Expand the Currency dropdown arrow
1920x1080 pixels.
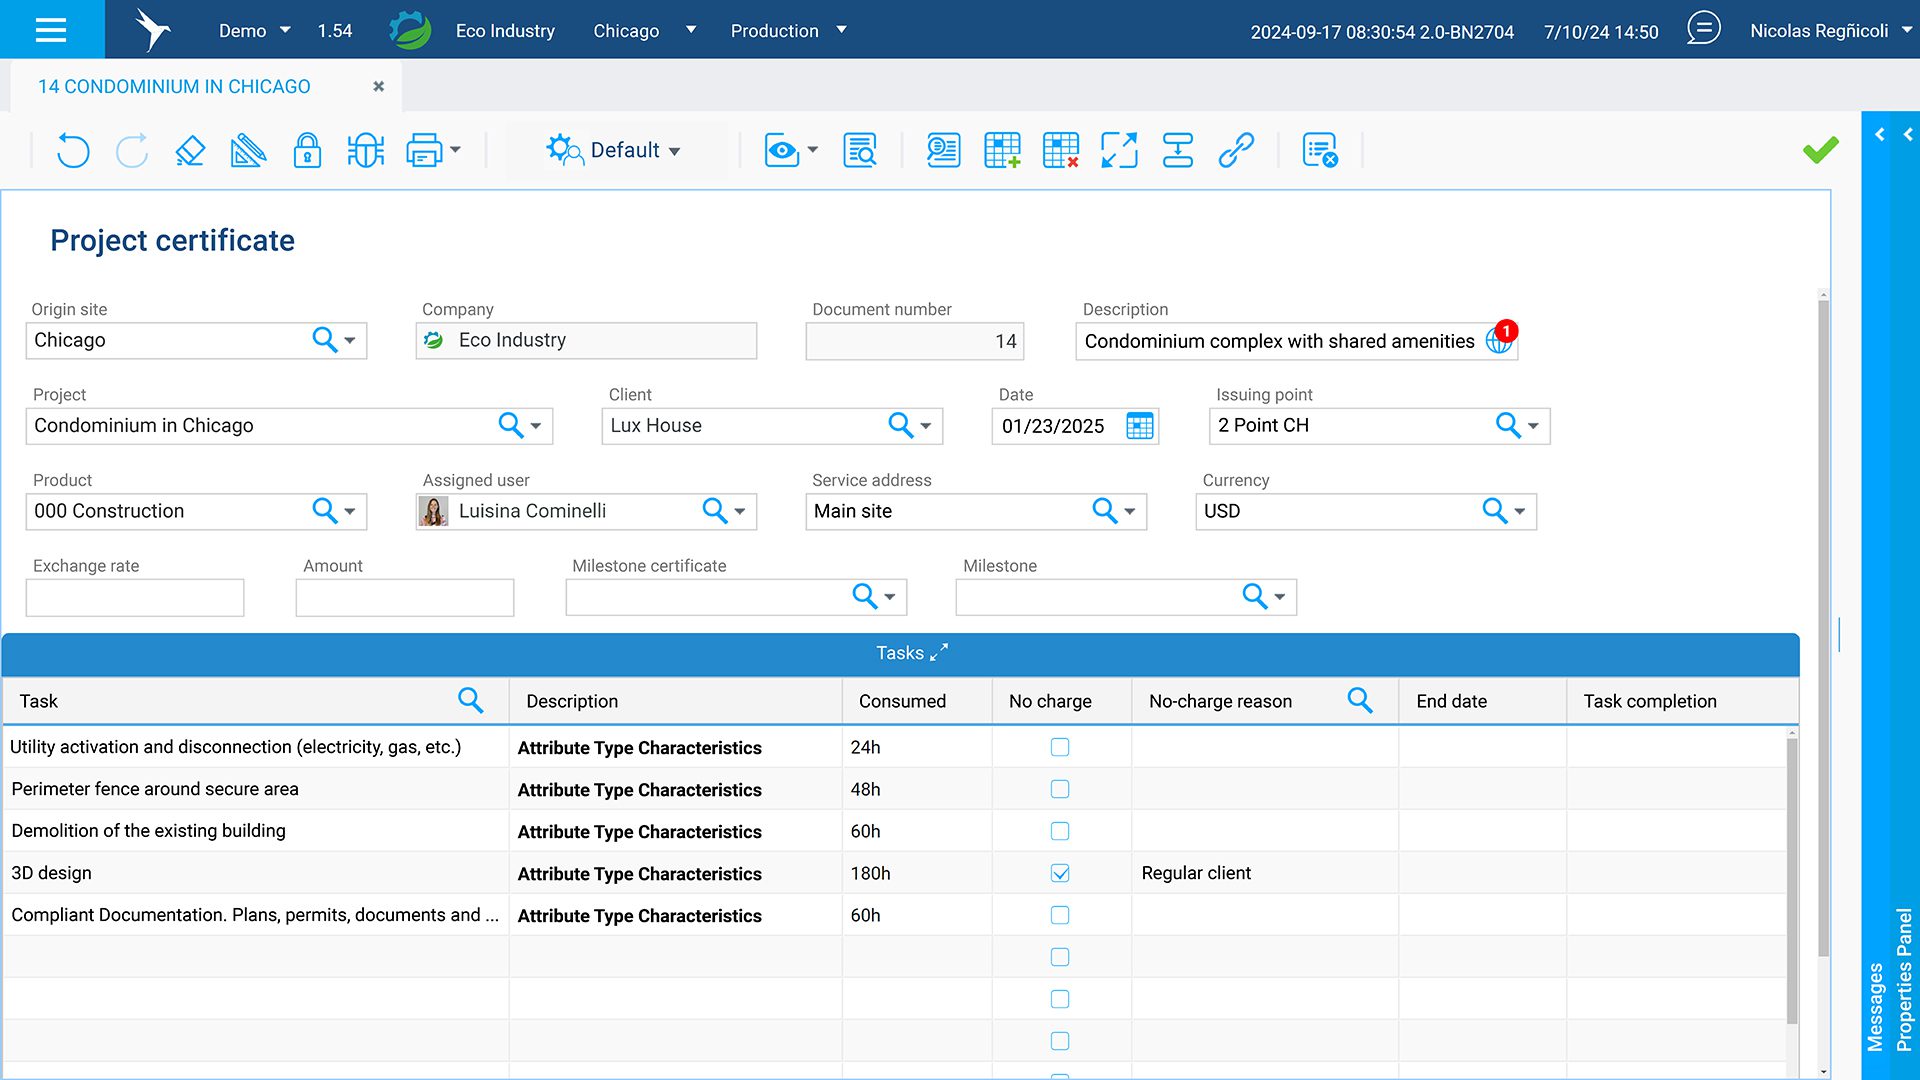[x=1520, y=511]
